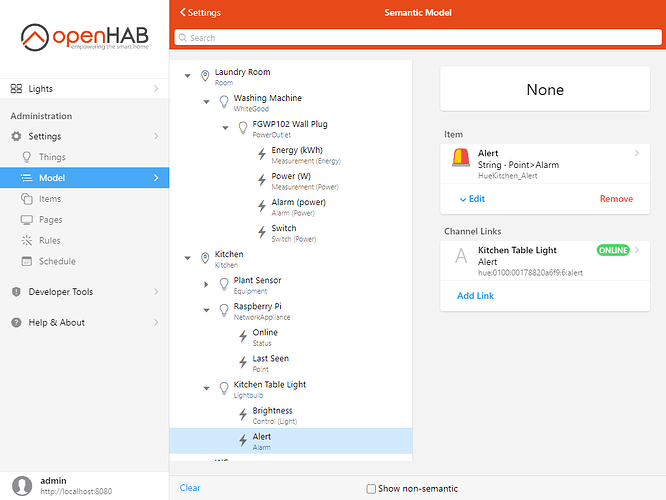Click the Help & About question icon
Image resolution: width=666 pixels, height=500 pixels.
16,323
